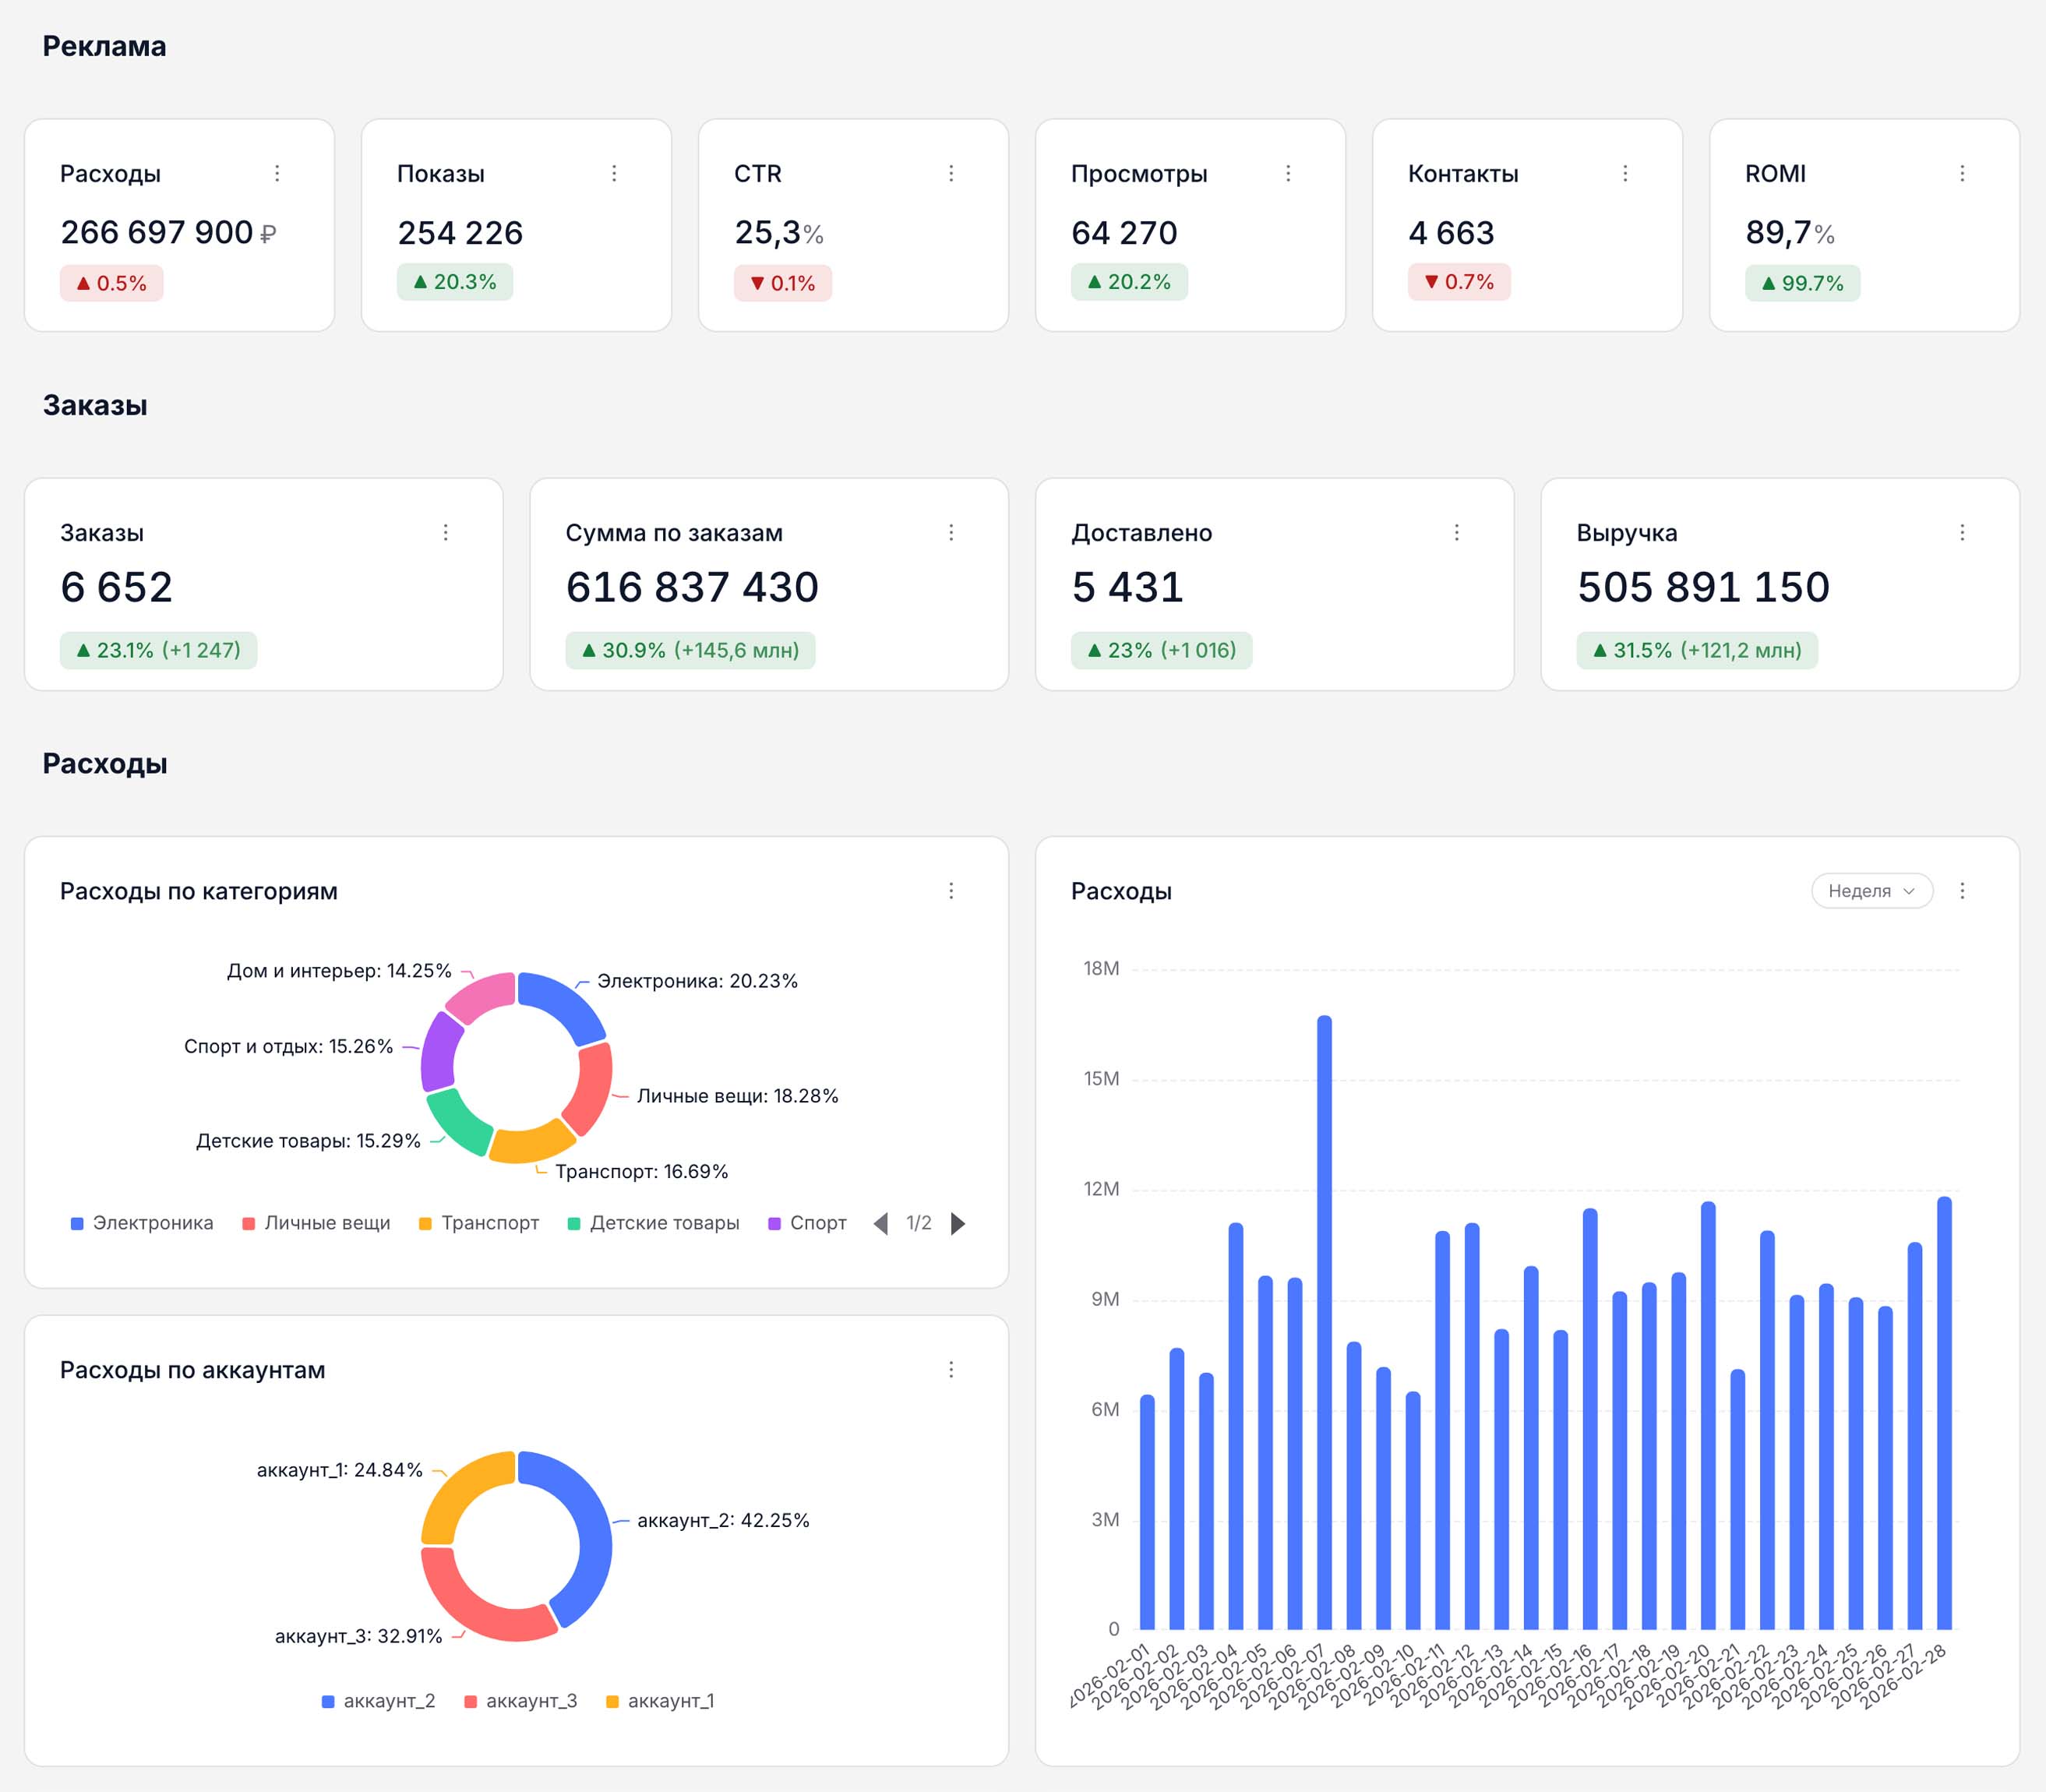Screen dimensions: 2046x1792
Task: Click the Просмотры 20.2% growth badge
Action: coord(1129,282)
